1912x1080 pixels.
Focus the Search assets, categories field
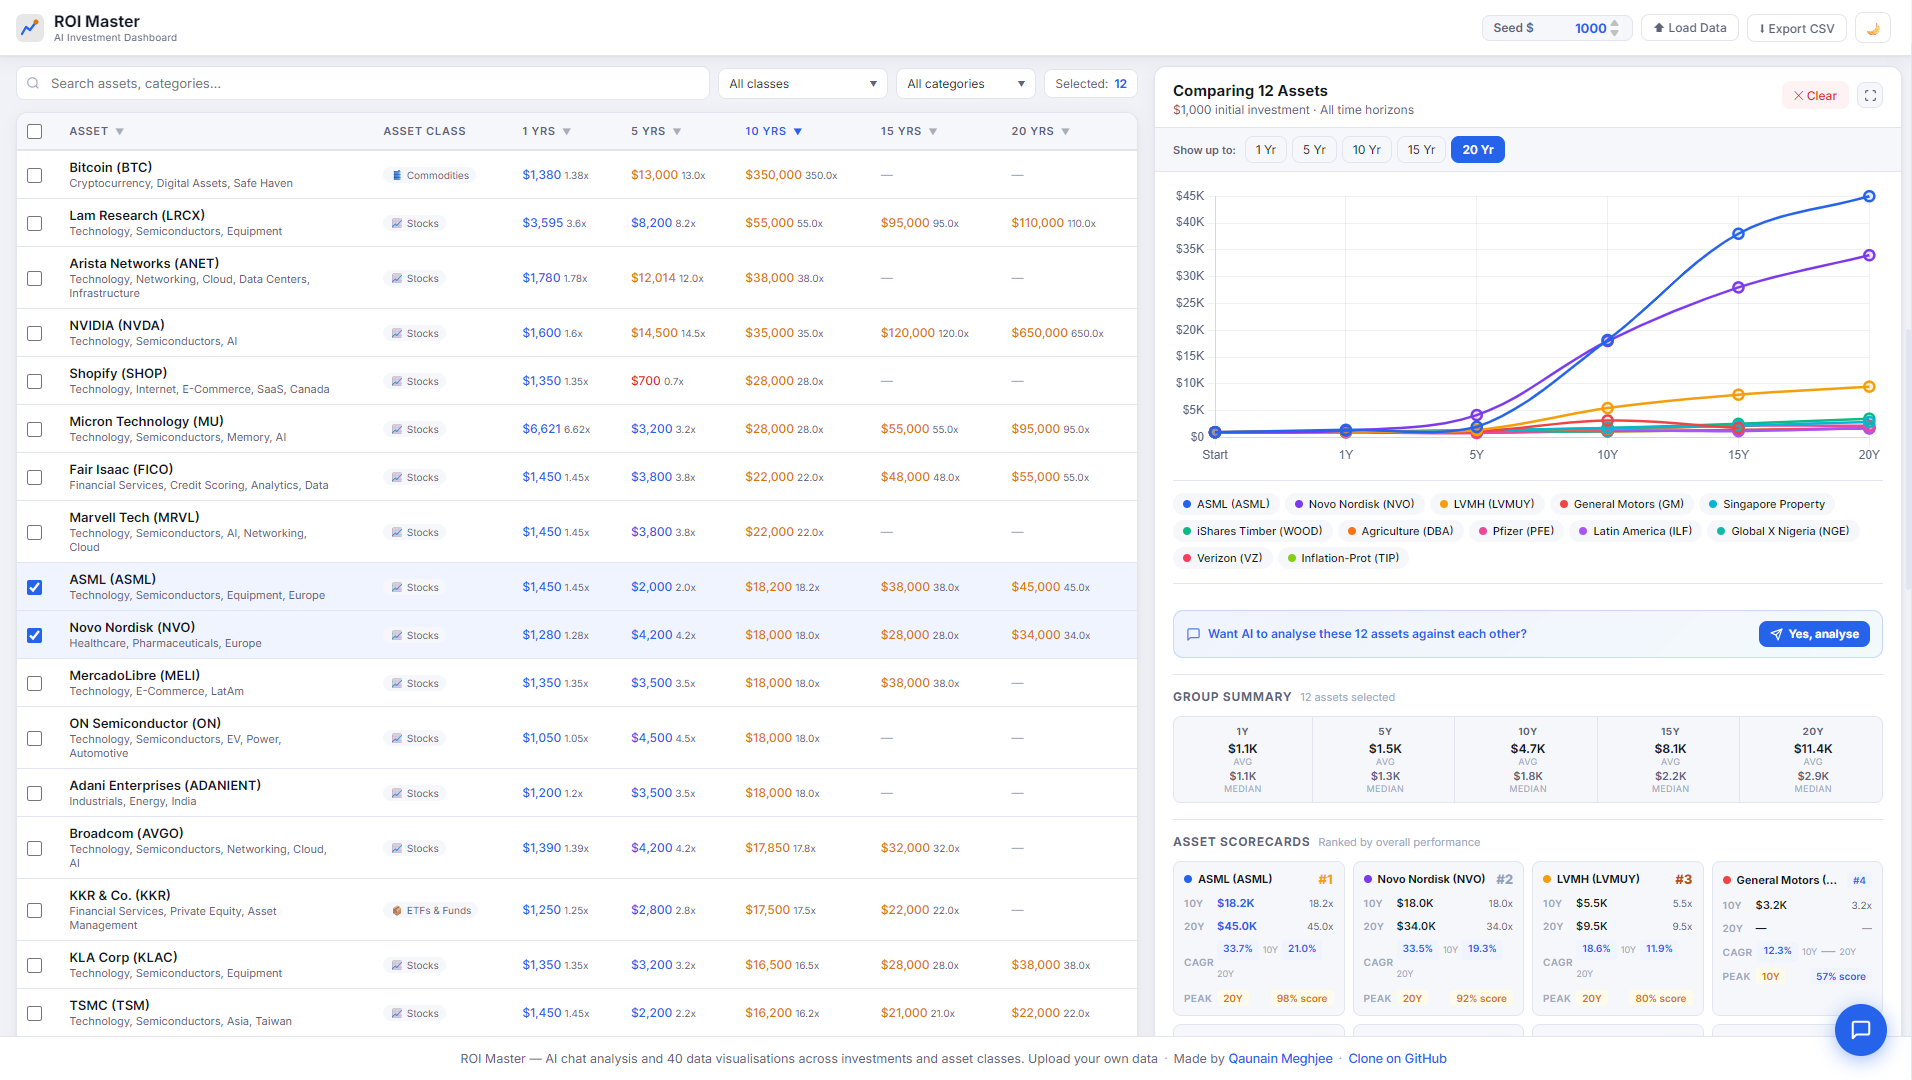click(363, 84)
